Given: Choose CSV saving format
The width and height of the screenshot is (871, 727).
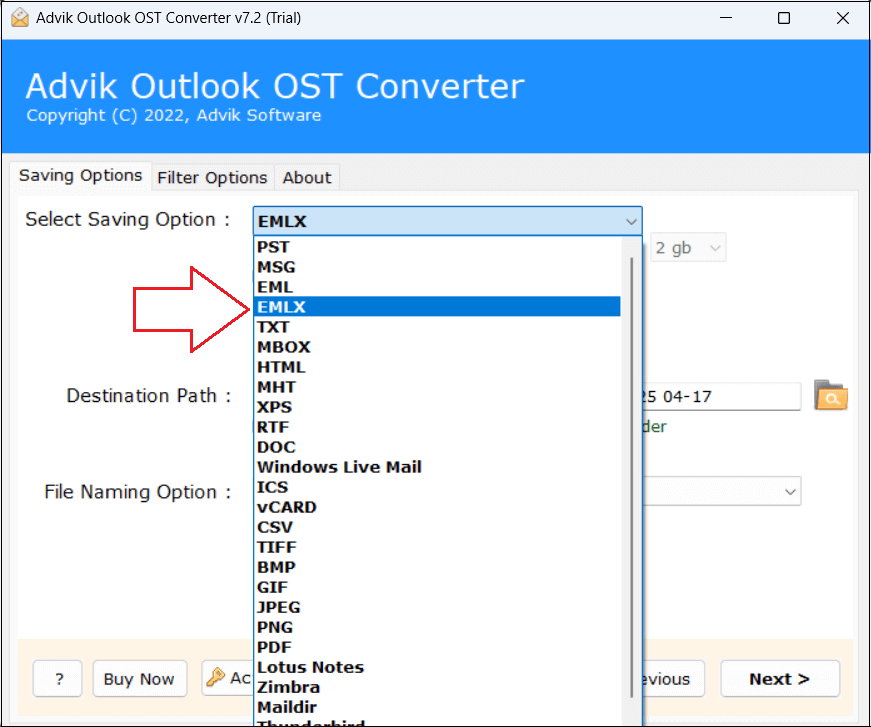Looking at the screenshot, I should click(x=437, y=527).
